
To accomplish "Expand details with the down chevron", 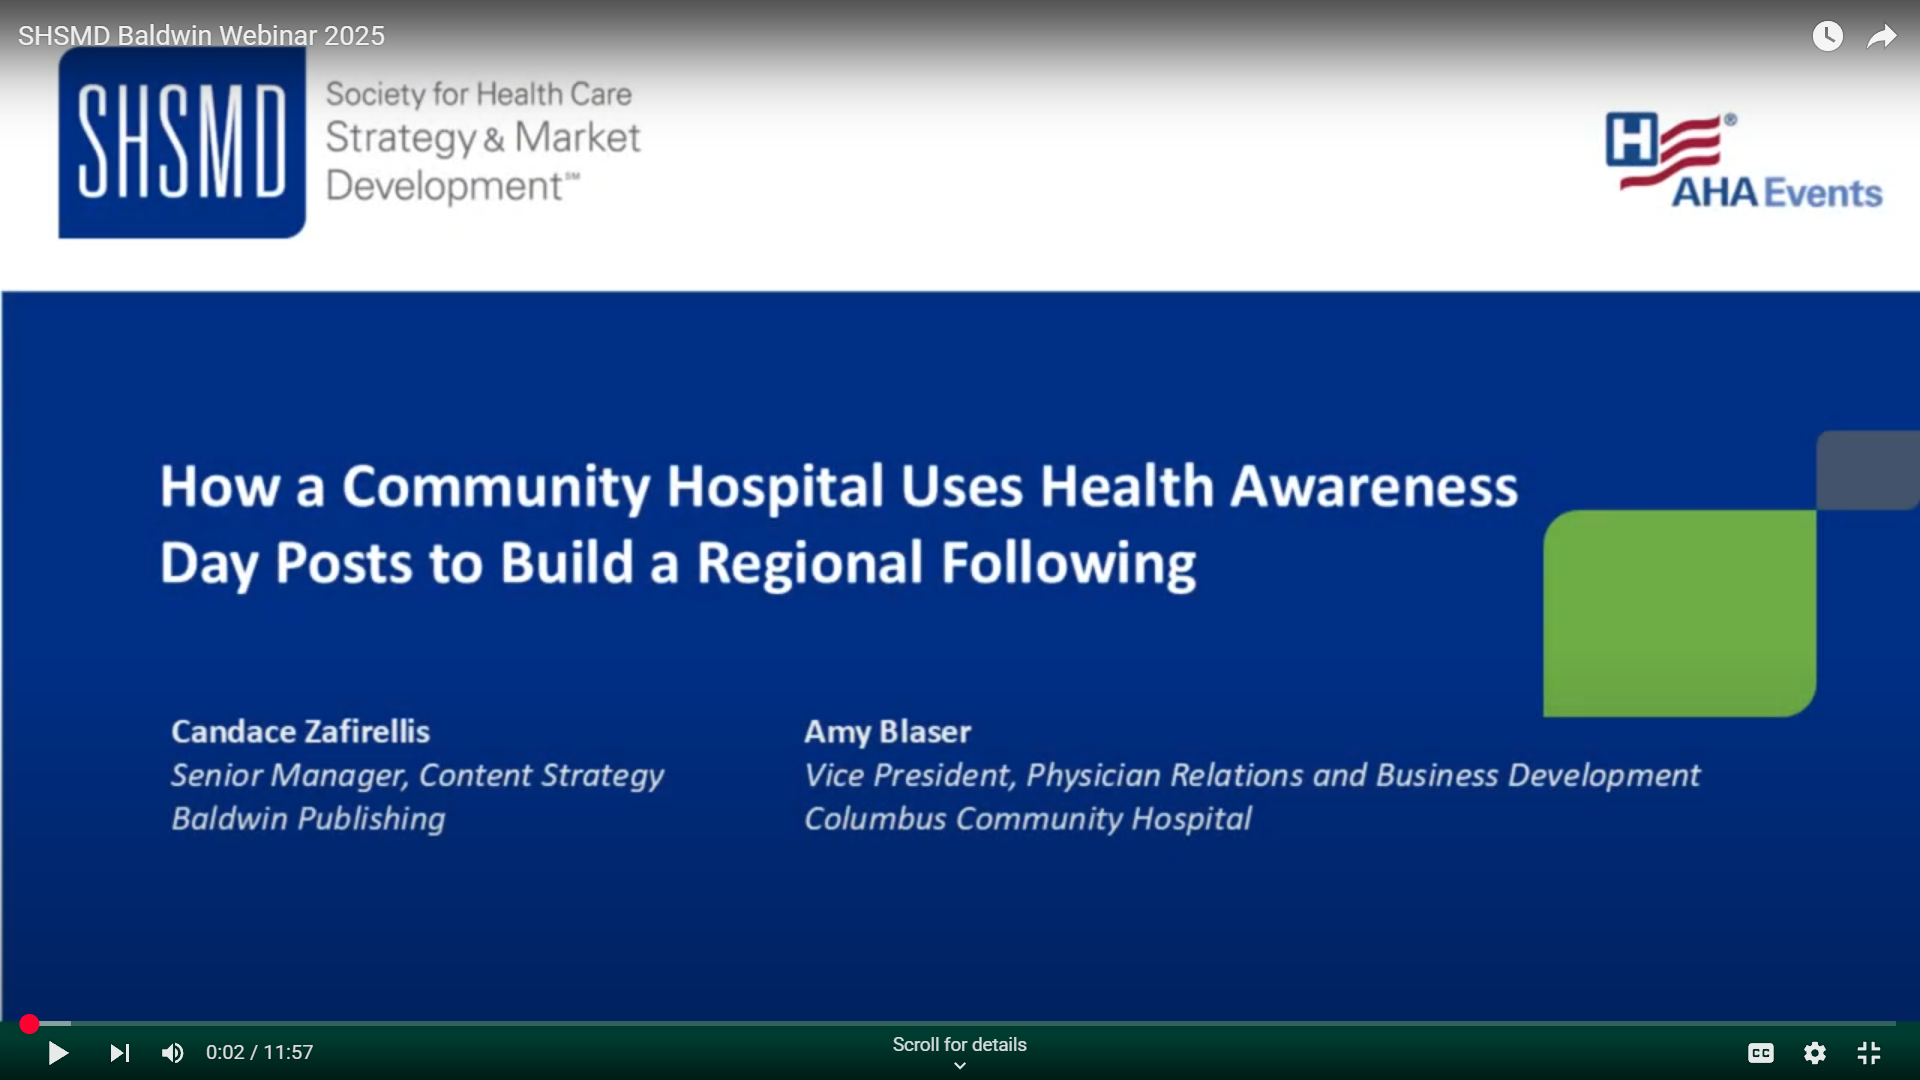I will (960, 1066).
